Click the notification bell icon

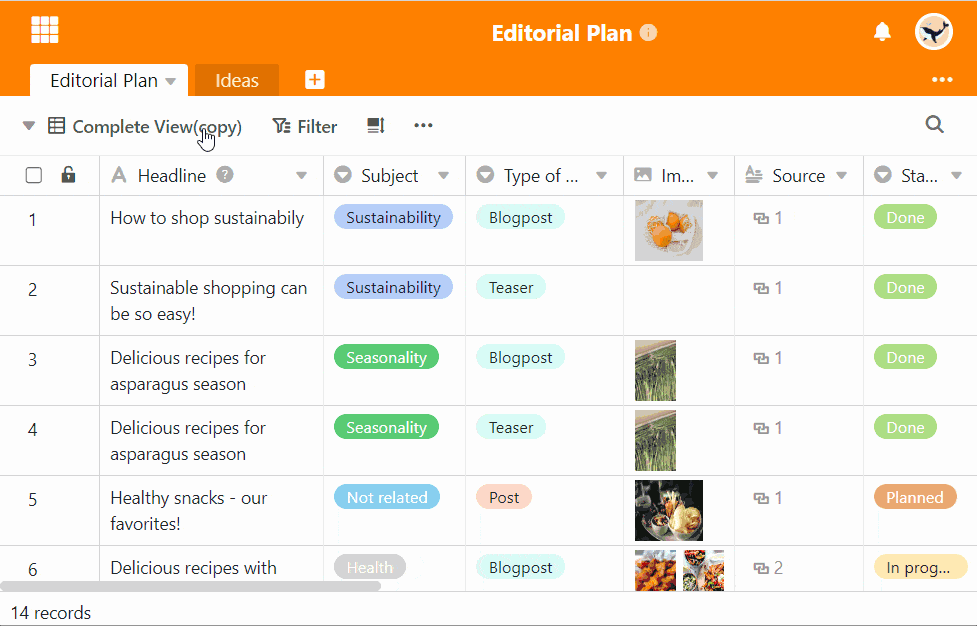click(882, 32)
